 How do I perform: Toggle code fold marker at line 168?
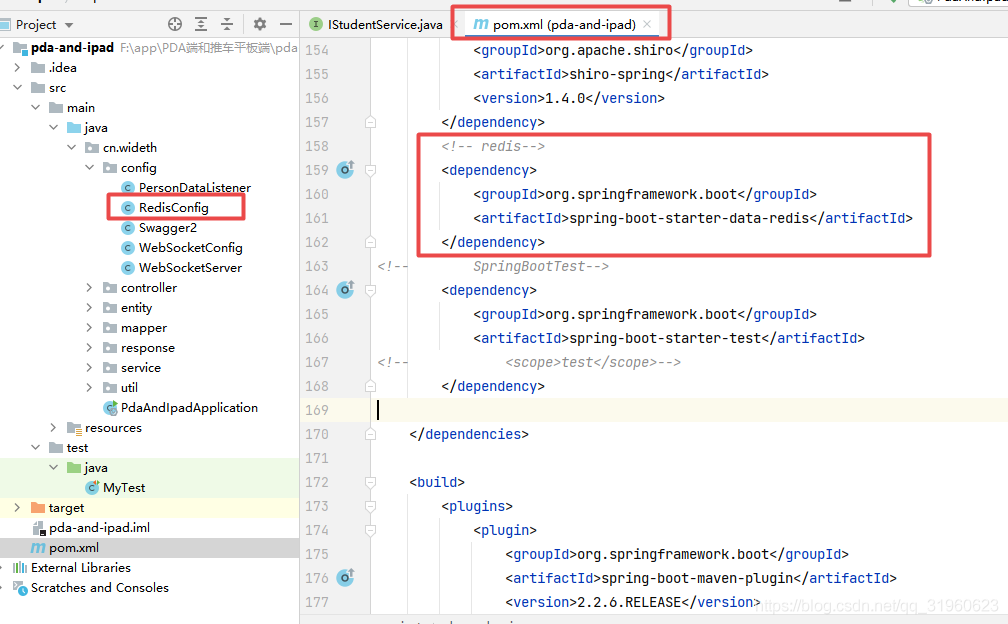pos(370,386)
